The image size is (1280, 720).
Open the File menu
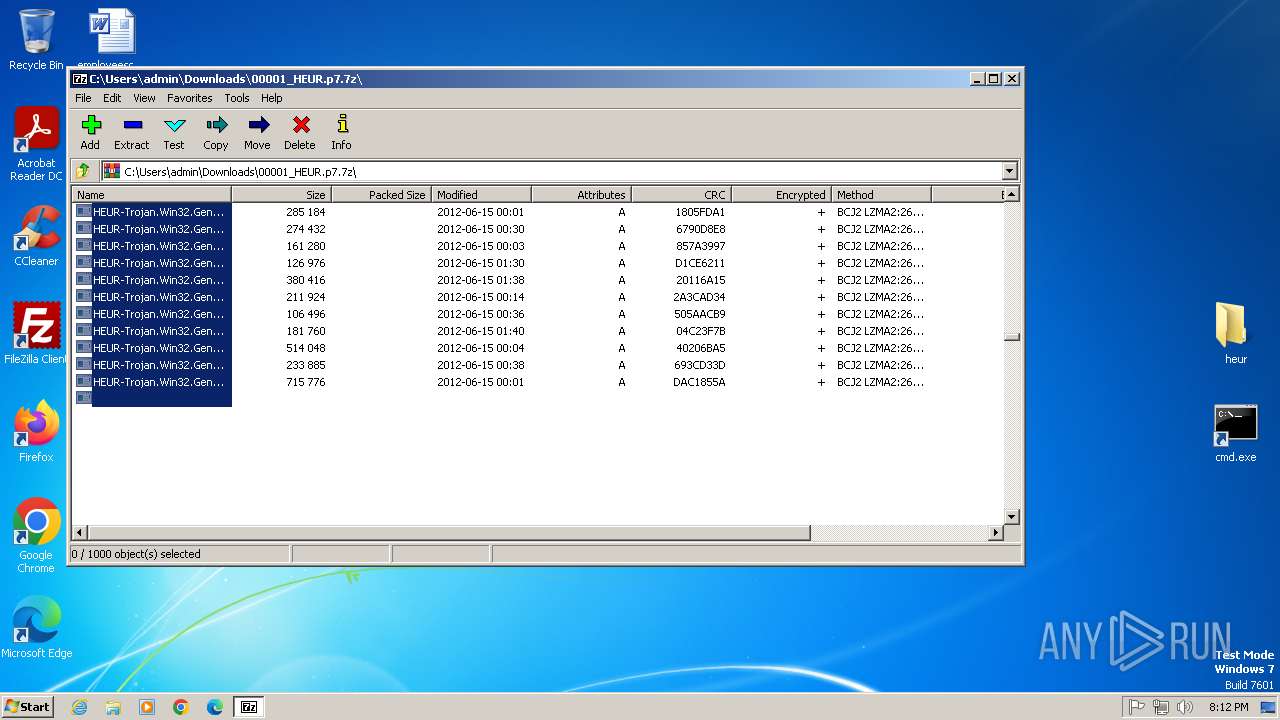83,98
